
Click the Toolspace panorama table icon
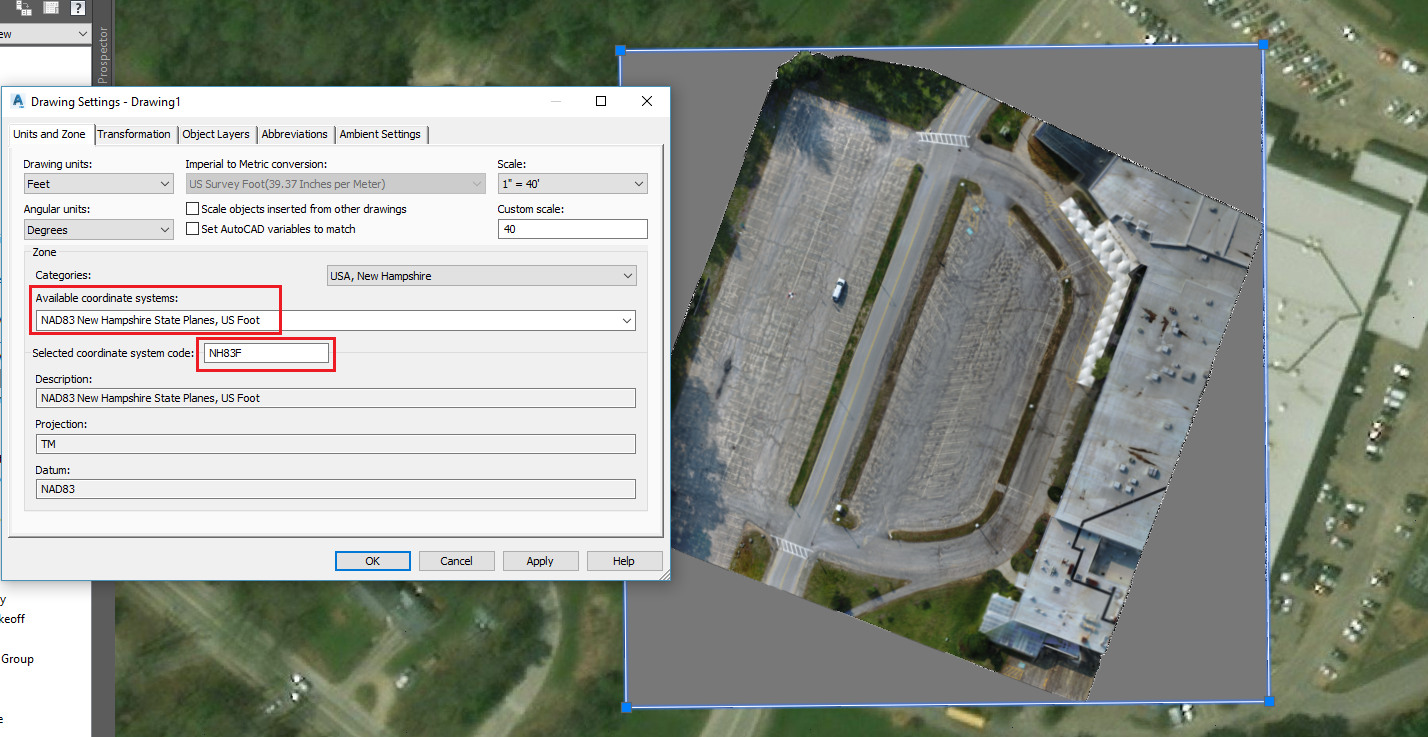(x=50, y=8)
